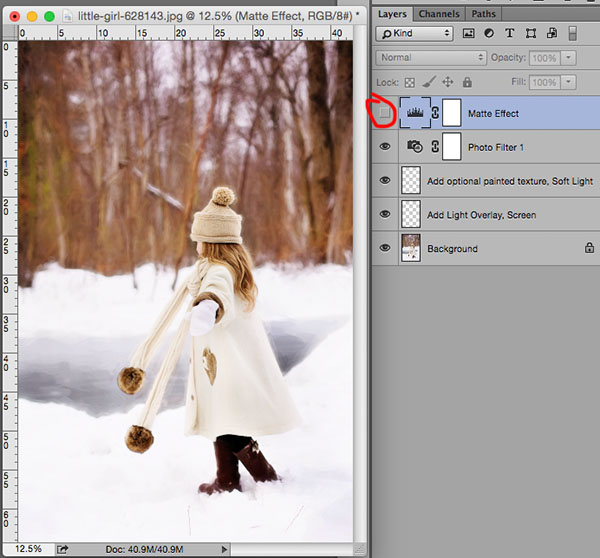This screenshot has width=600, height=558.
Task: Switch to the Paths tab
Action: [483, 14]
